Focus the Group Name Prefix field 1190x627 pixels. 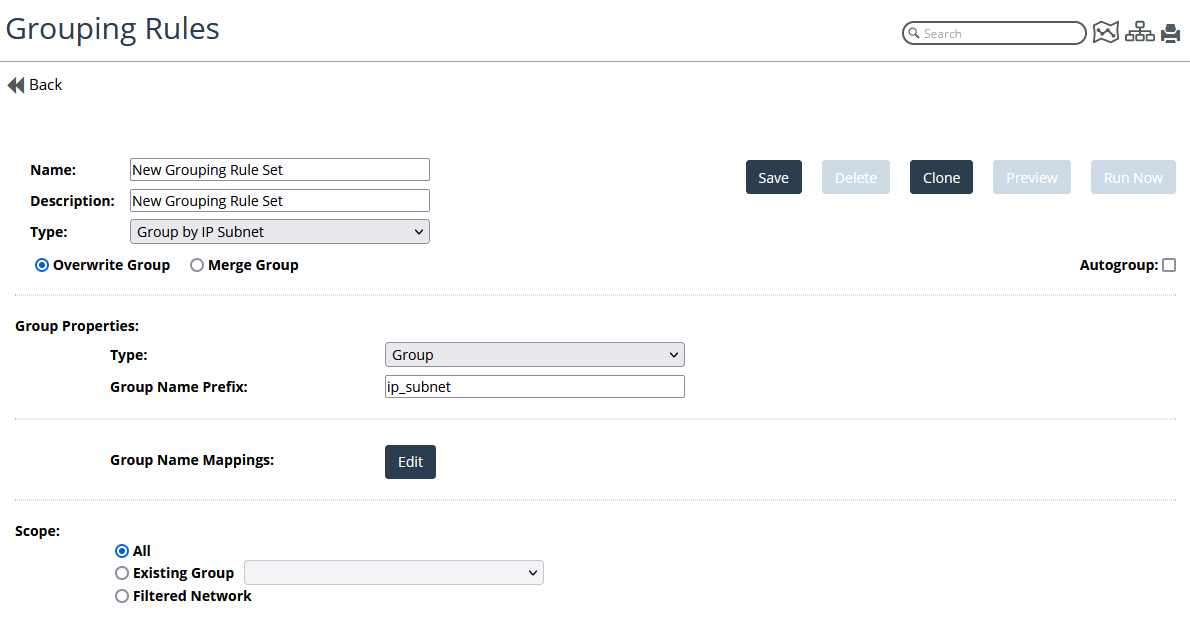tap(534, 387)
